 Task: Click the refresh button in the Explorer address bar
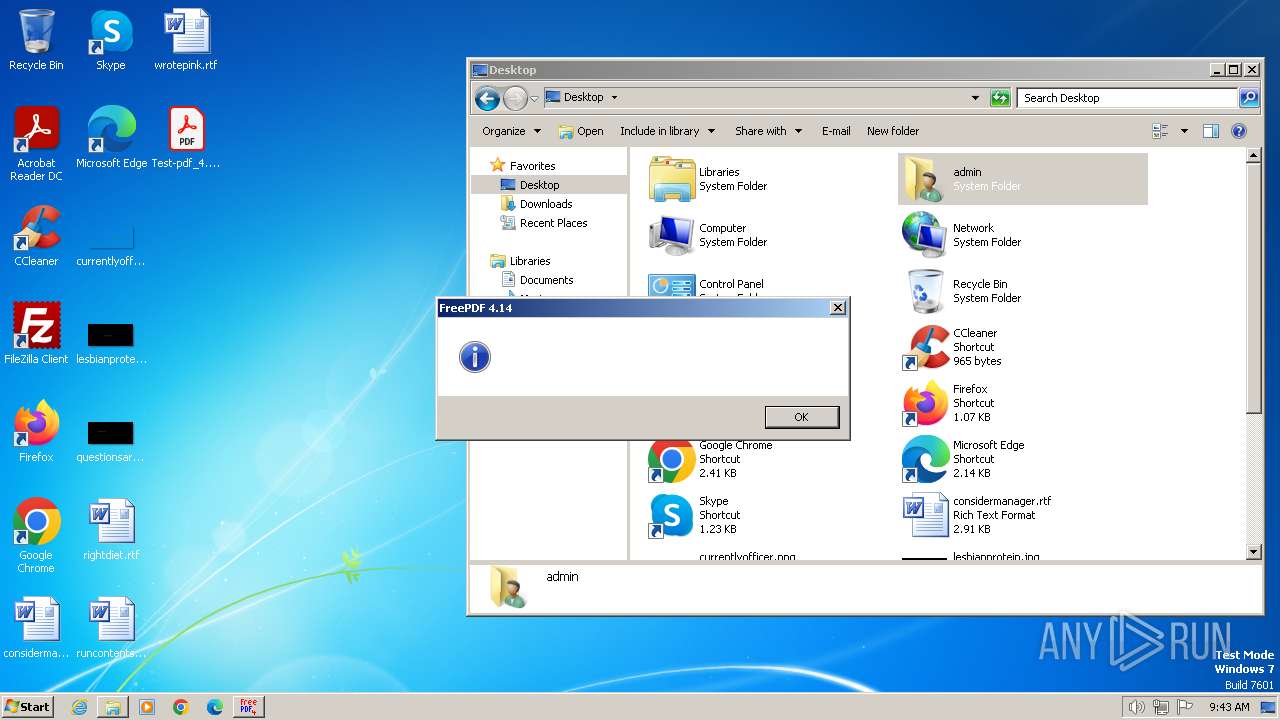[1000, 98]
